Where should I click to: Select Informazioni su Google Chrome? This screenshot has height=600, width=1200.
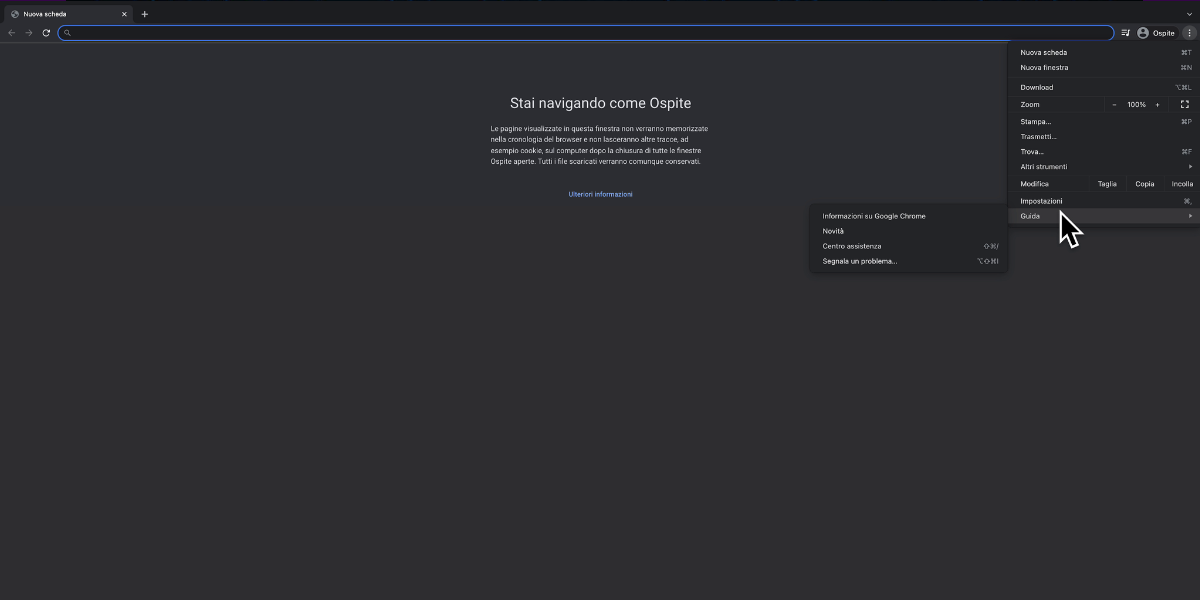click(873, 215)
